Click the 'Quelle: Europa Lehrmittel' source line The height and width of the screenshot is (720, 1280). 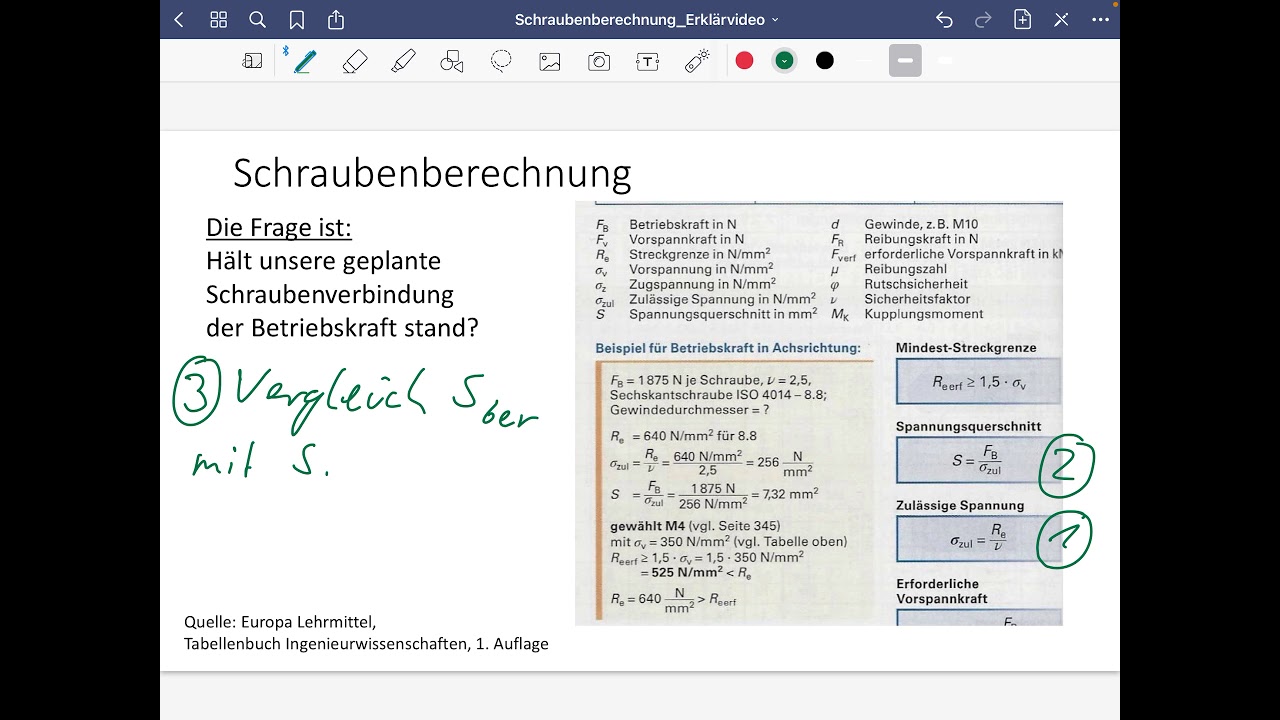click(x=280, y=621)
